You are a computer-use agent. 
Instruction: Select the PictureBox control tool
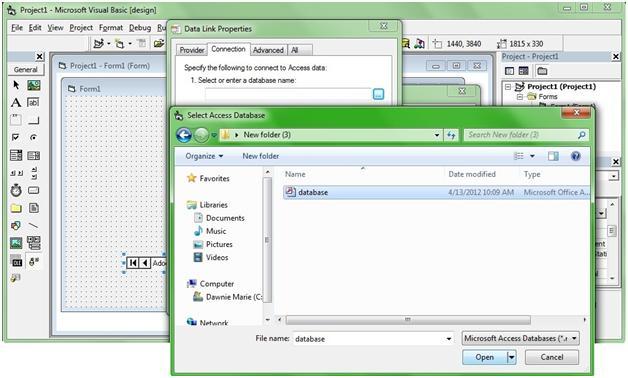coord(34,85)
